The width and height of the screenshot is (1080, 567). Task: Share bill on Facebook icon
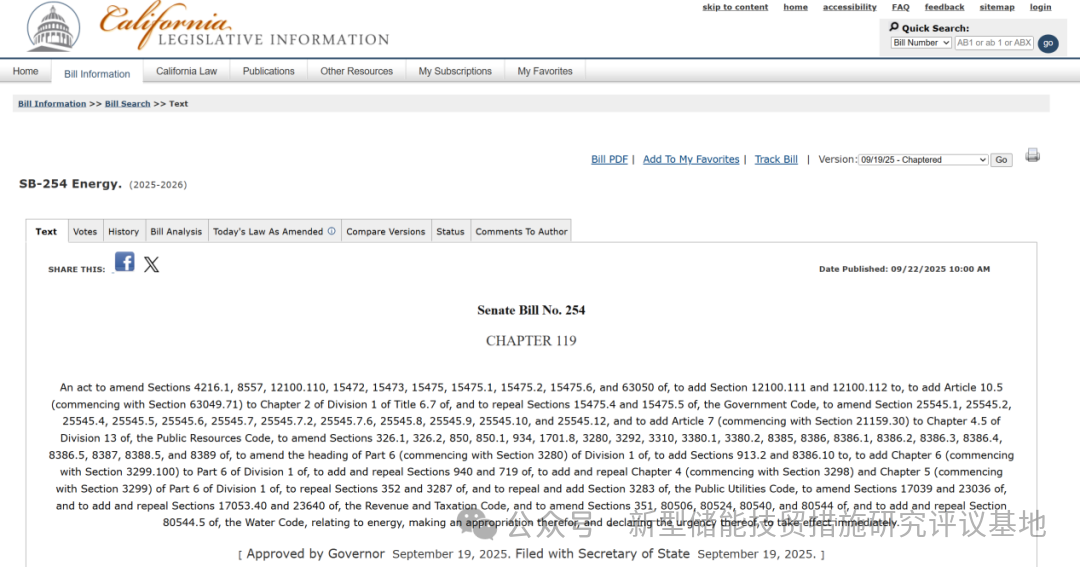[x=124, y=262]
